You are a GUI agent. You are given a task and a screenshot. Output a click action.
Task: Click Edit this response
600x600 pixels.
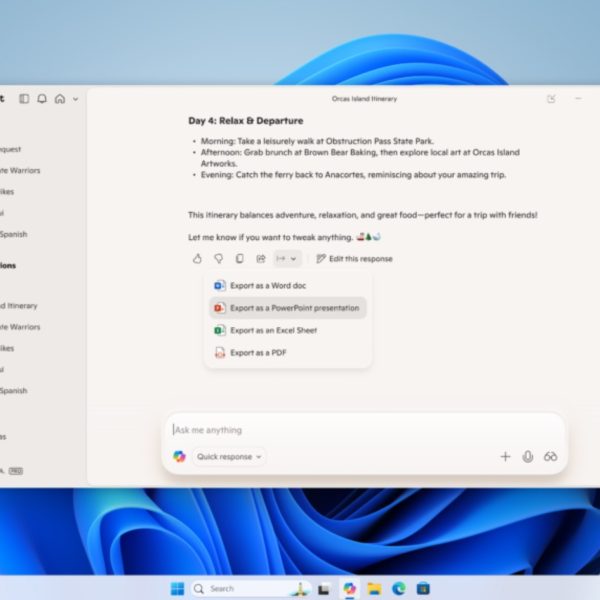pos(354,259)
